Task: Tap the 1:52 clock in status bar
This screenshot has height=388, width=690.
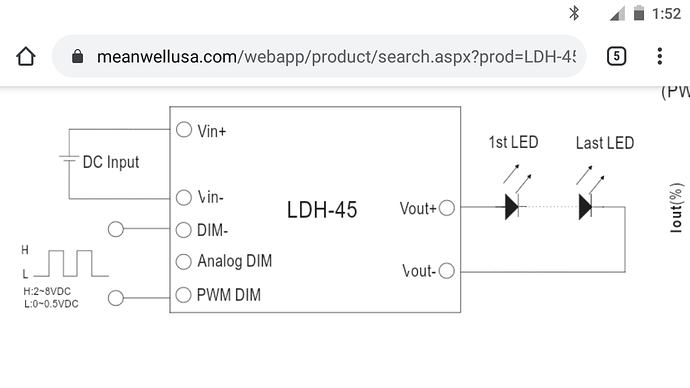Action: [x=666, y=14]
